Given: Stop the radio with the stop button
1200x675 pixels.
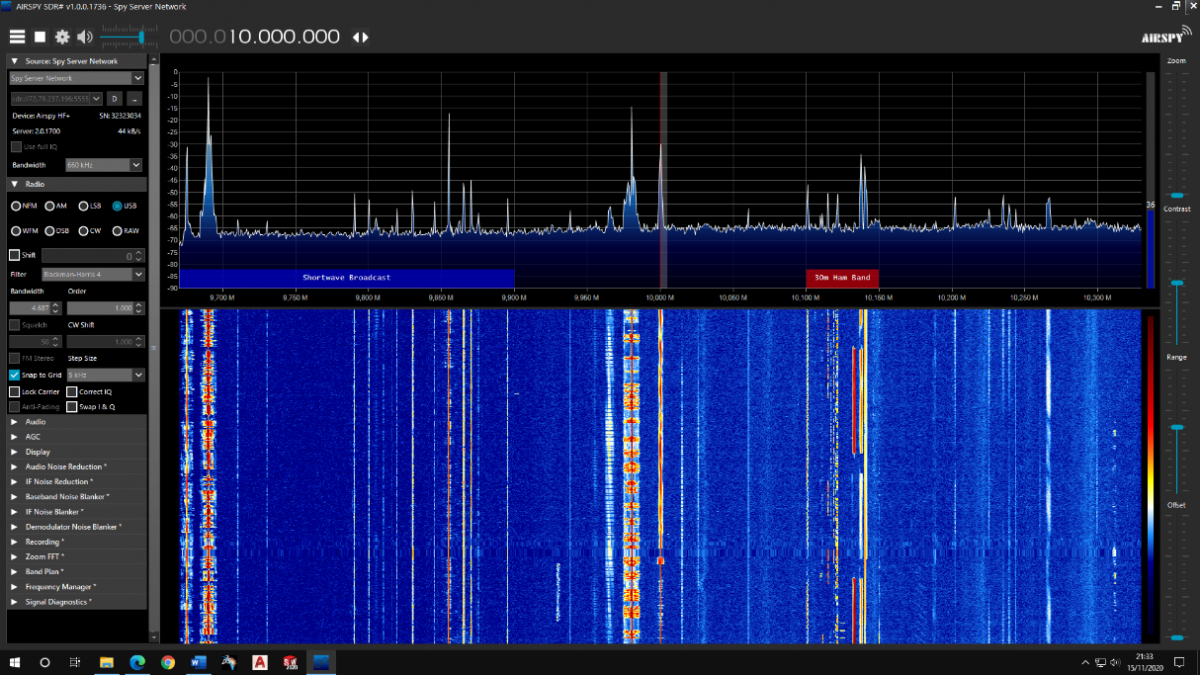Looking at the screenshot, I should (40, 37).
